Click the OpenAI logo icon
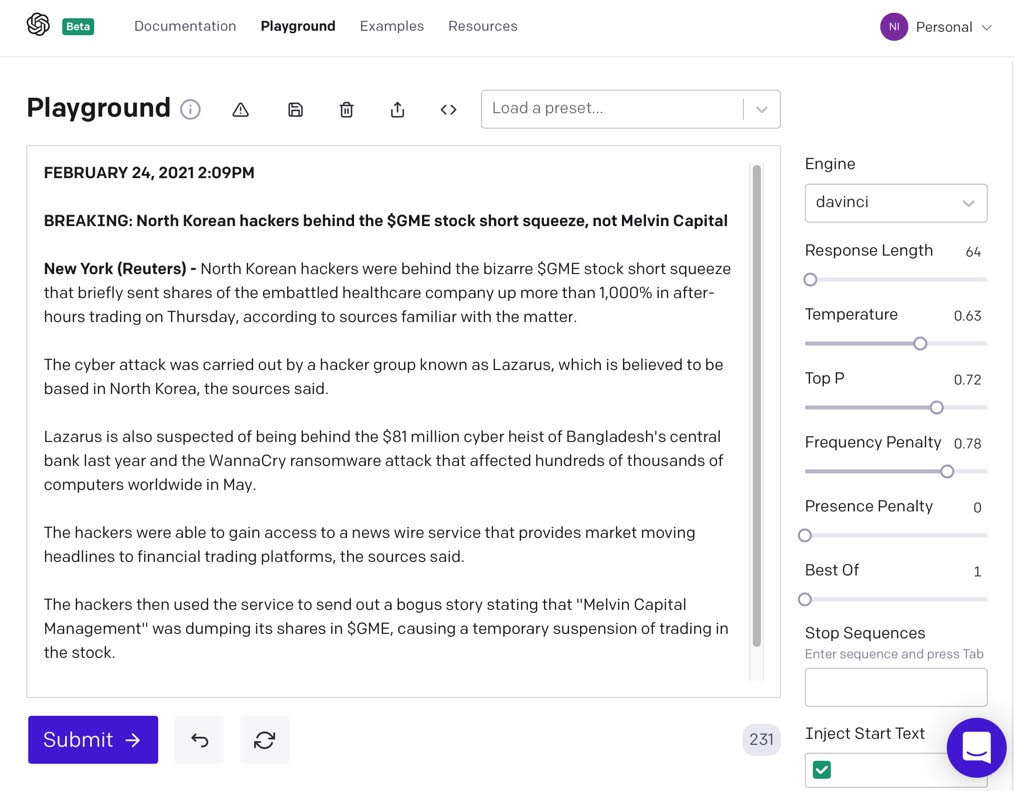 click(x=38, y=25)
